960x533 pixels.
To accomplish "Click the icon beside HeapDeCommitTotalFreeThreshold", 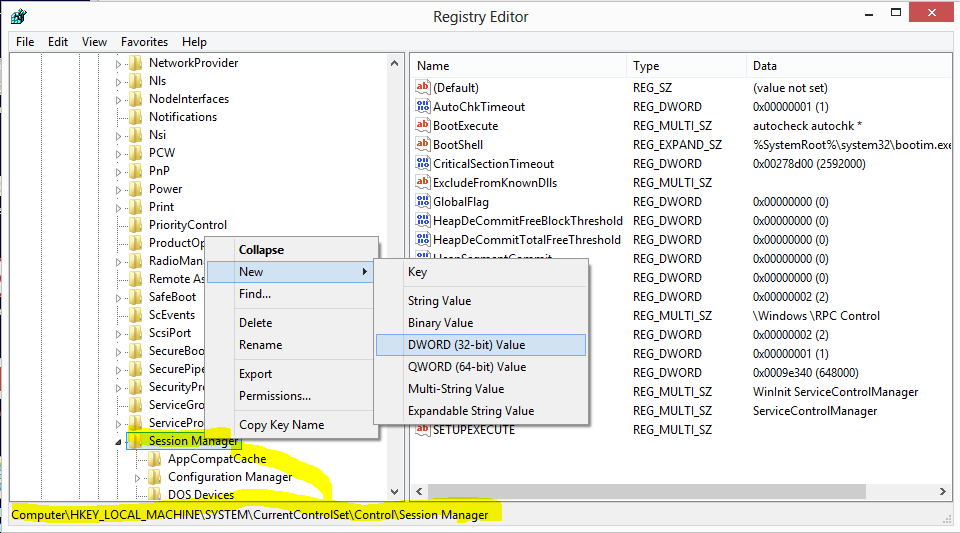I will tap(422, 239).
